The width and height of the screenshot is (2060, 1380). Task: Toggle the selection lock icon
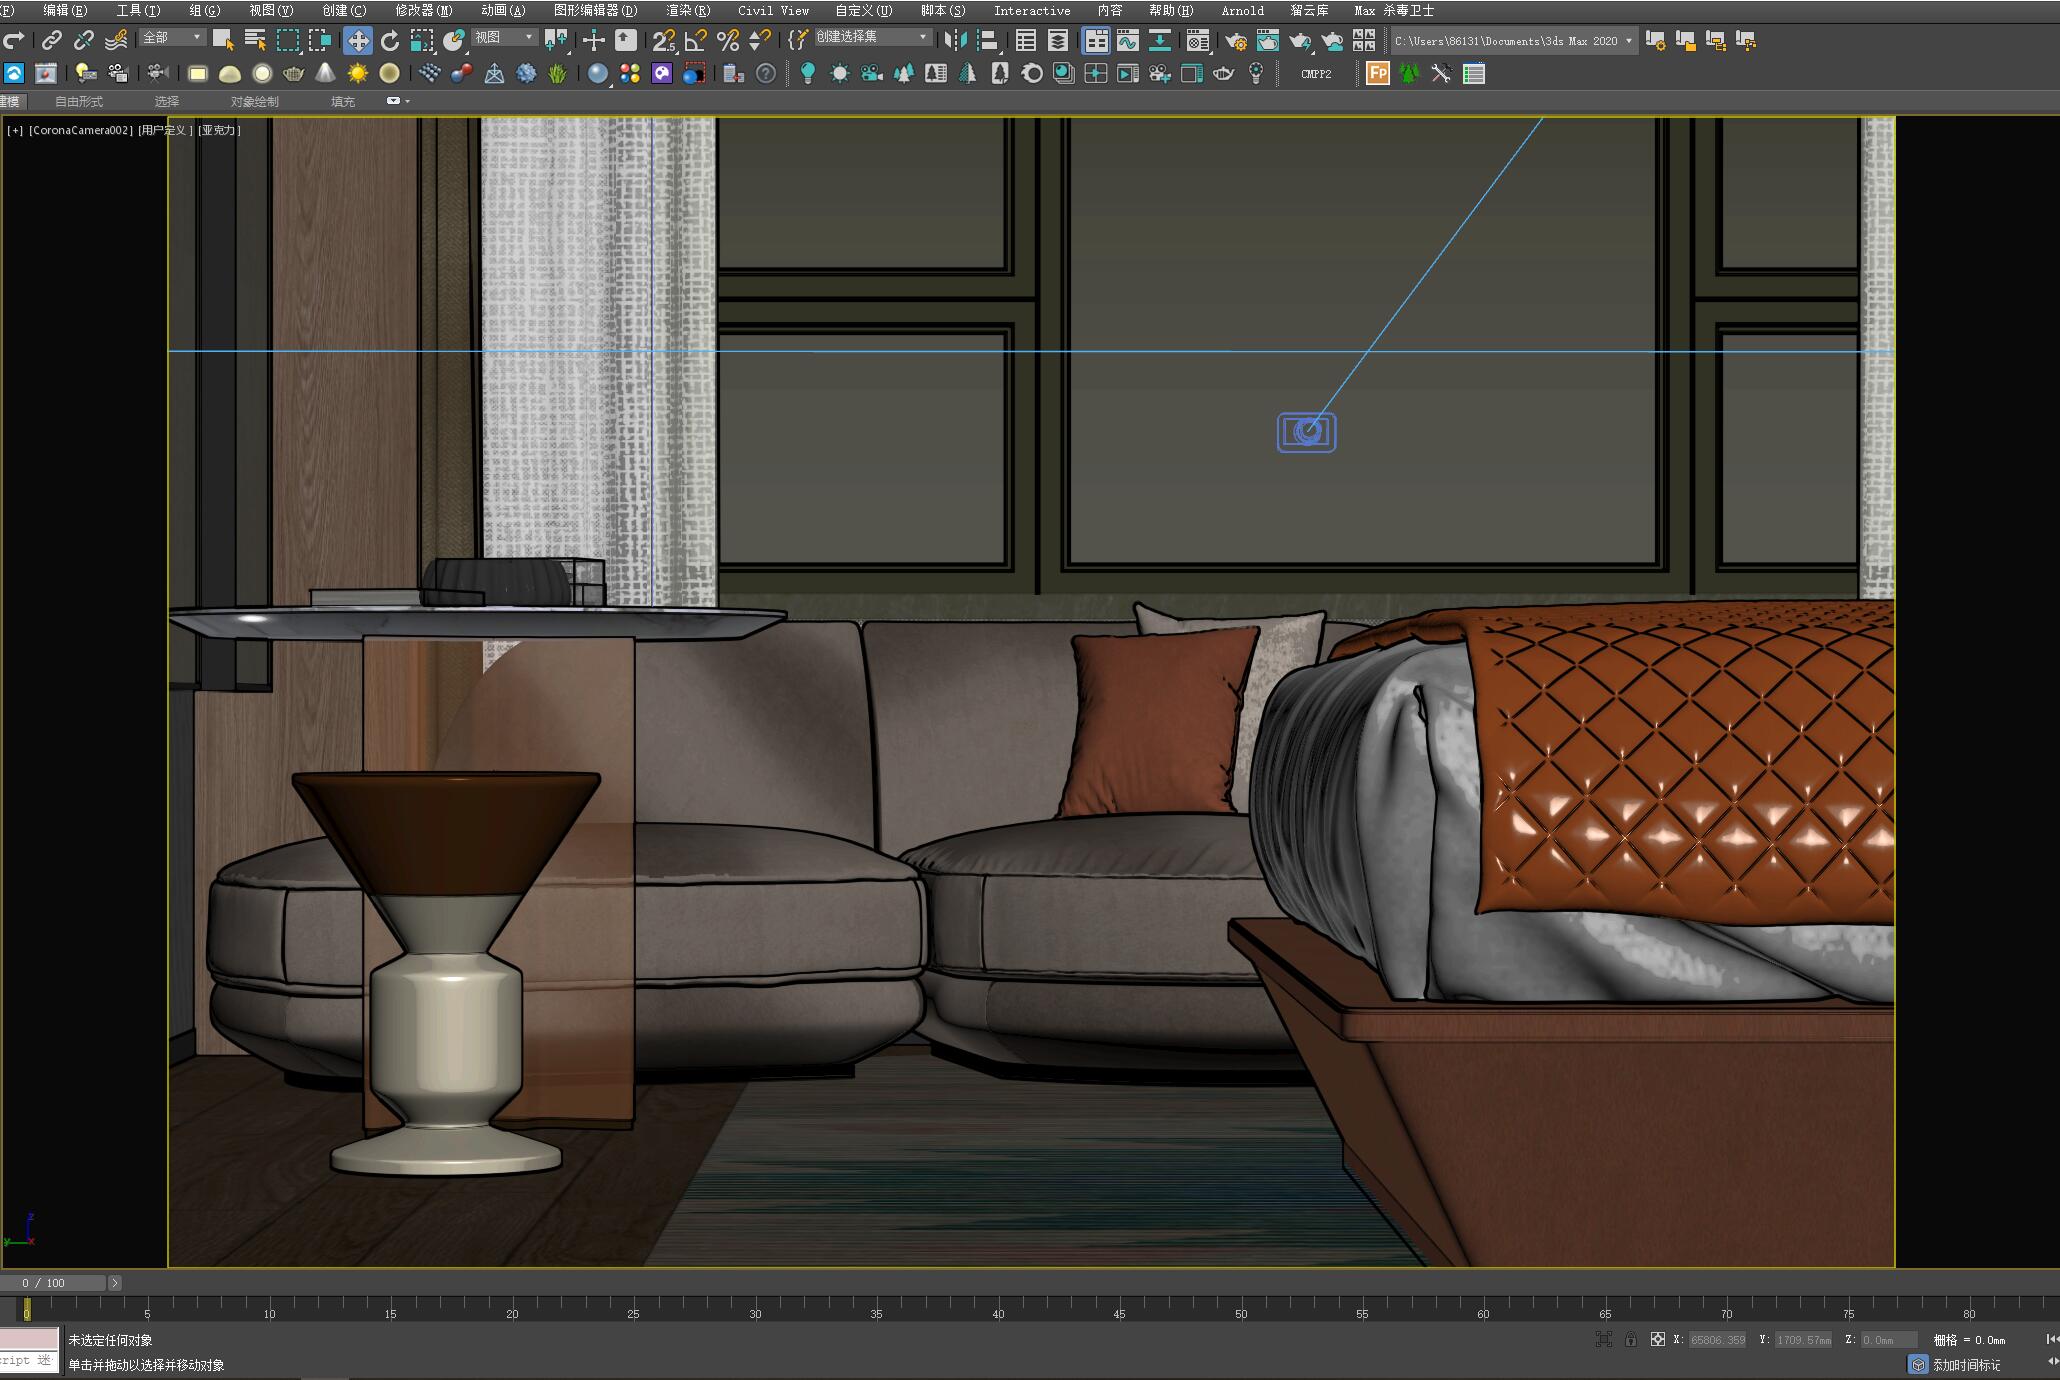coord(1630,1339)
